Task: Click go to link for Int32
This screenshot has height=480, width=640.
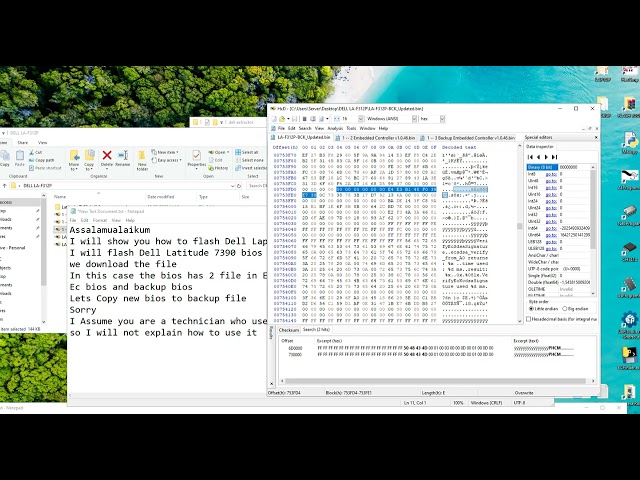Action: (551, 214)
